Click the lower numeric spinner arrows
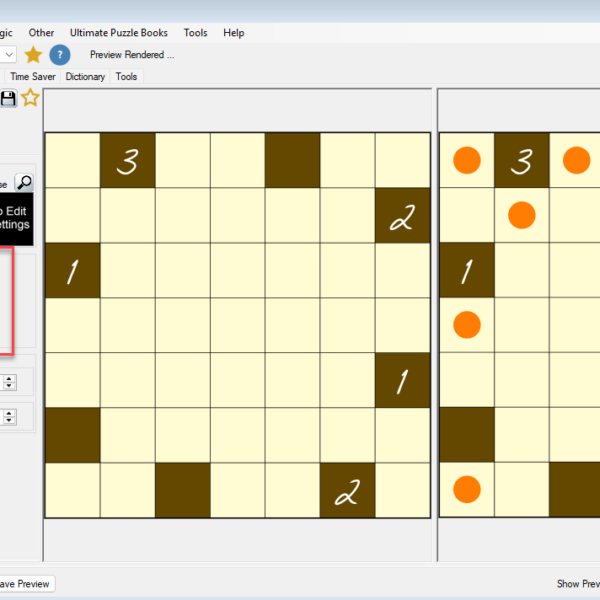This screenshot has height=600, width=600. 9,416
